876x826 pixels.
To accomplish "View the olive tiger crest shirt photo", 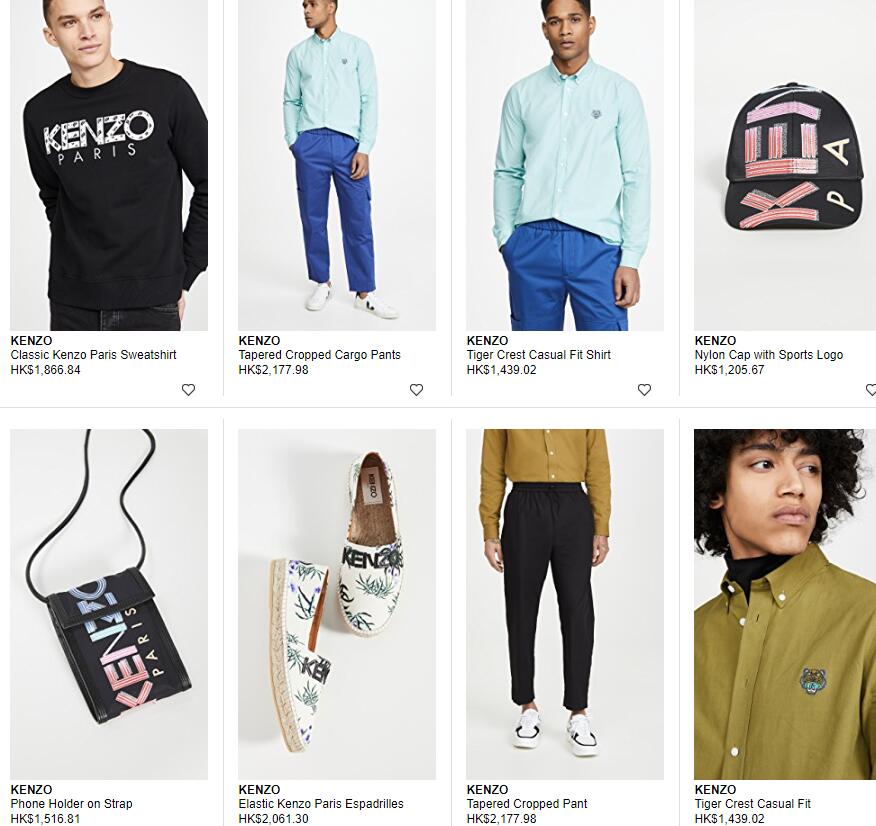I will (785, 604).
